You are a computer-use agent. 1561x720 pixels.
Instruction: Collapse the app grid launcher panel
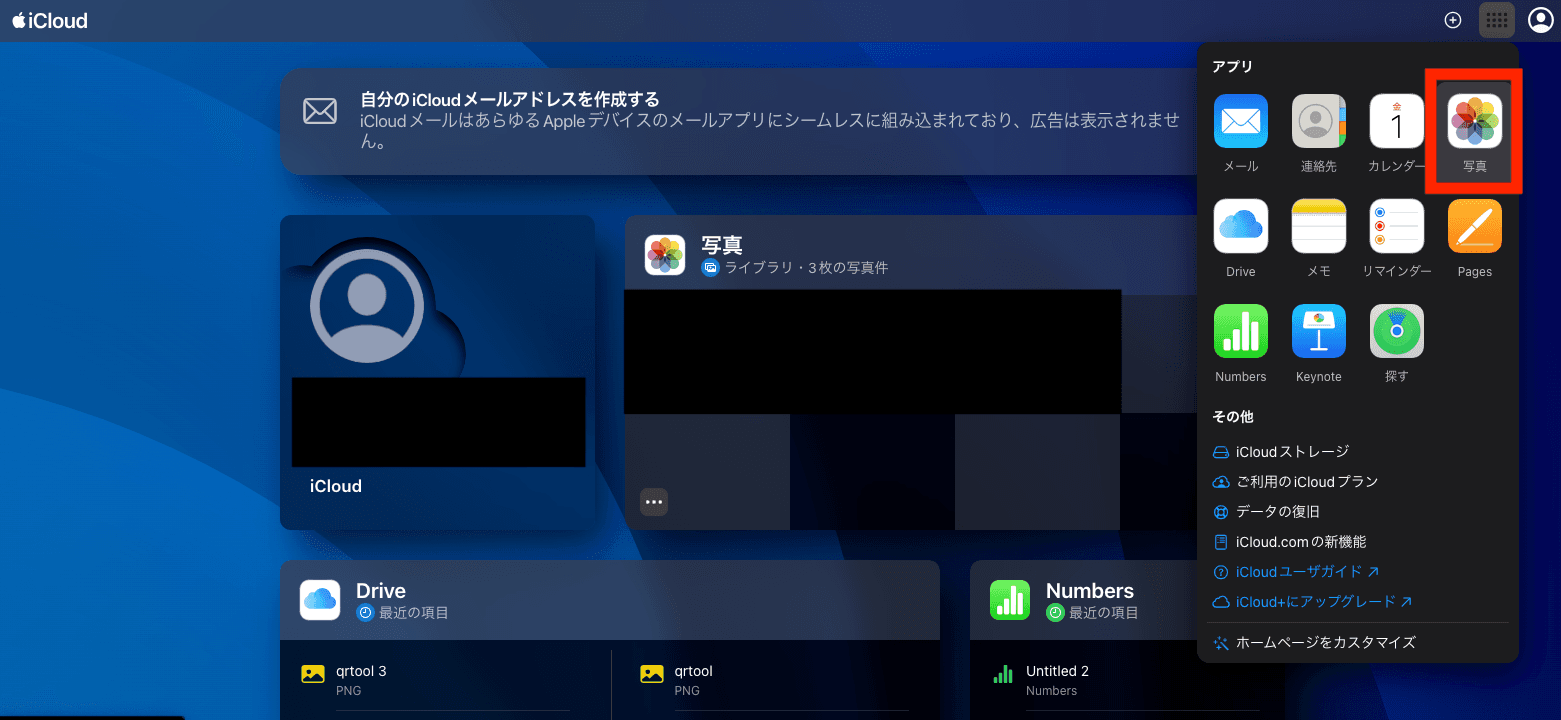pyautogui.click(x=1496, y=19)
